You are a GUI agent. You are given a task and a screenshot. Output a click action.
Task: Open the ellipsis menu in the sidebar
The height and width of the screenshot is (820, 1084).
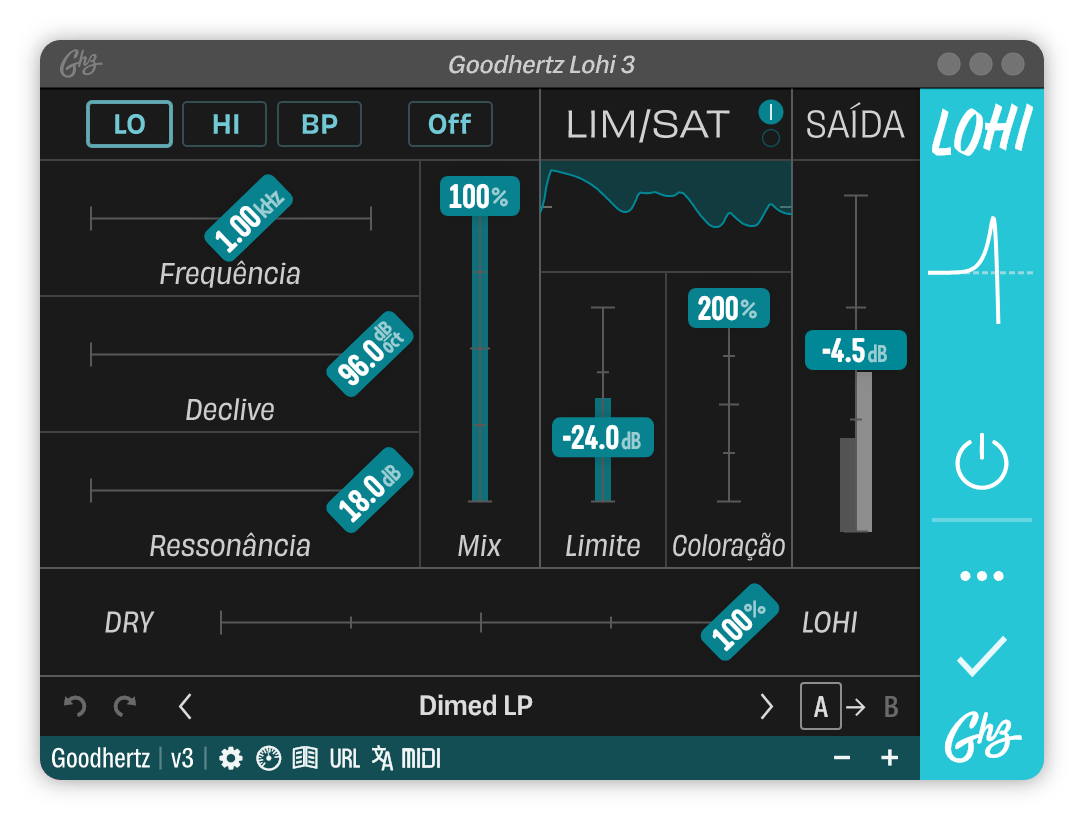(982, 574)
